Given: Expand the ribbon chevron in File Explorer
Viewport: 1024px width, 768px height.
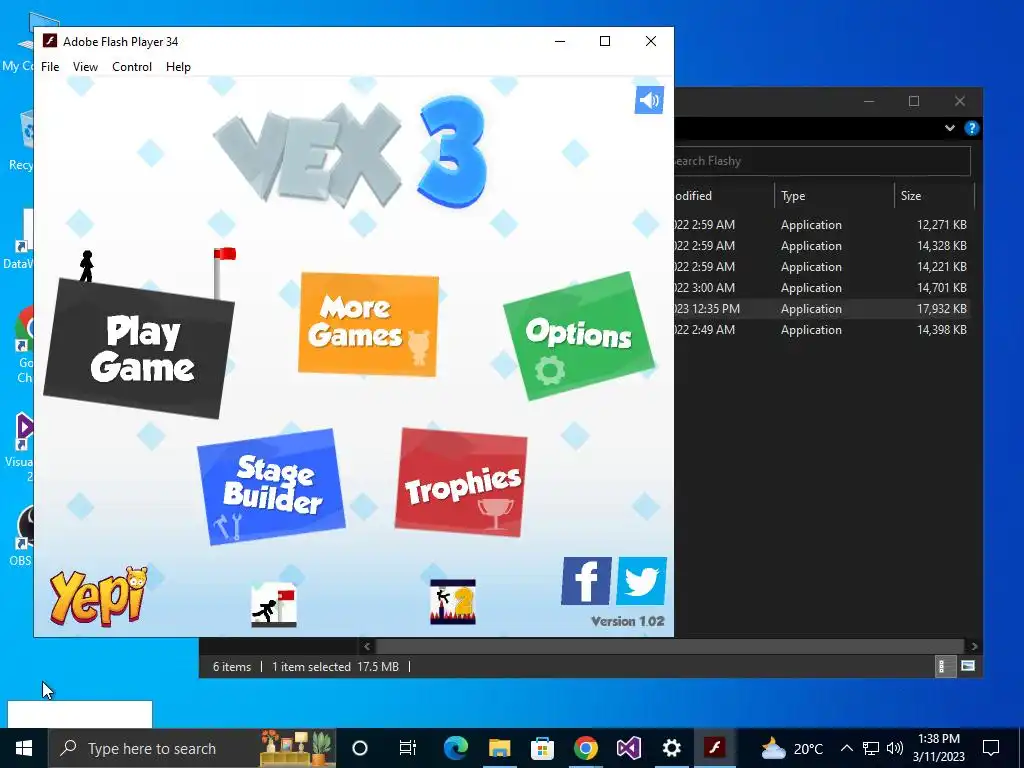Looking at the screenshot, I should (950, 128).
